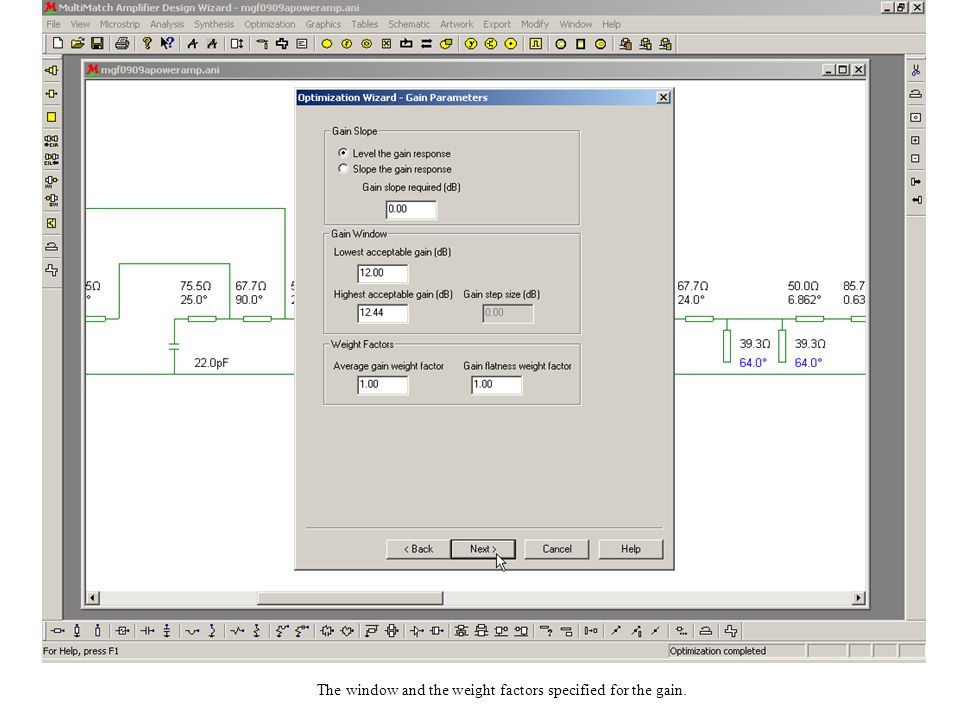The image size is (960, 720).
Task: Save the design with the floppy disk icon
Action: coord(97,43)
